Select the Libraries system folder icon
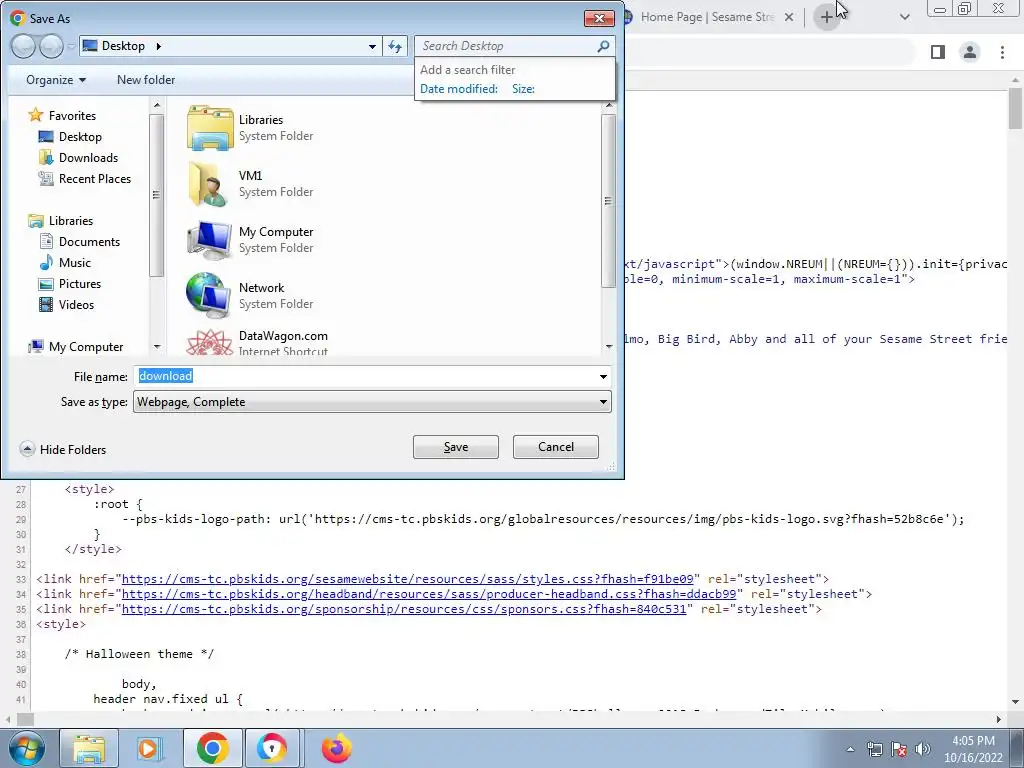The width and height of the screenshot is (1024, 768). point(210,128)
